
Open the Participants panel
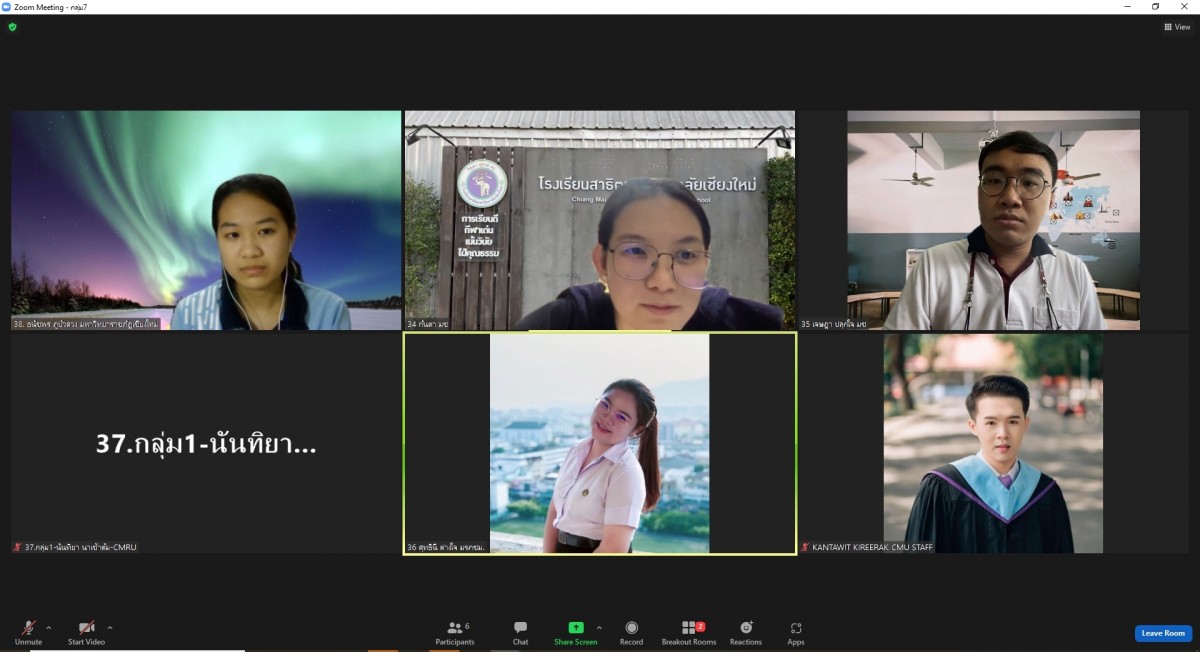pyautogui.click(x=455, y=631)
